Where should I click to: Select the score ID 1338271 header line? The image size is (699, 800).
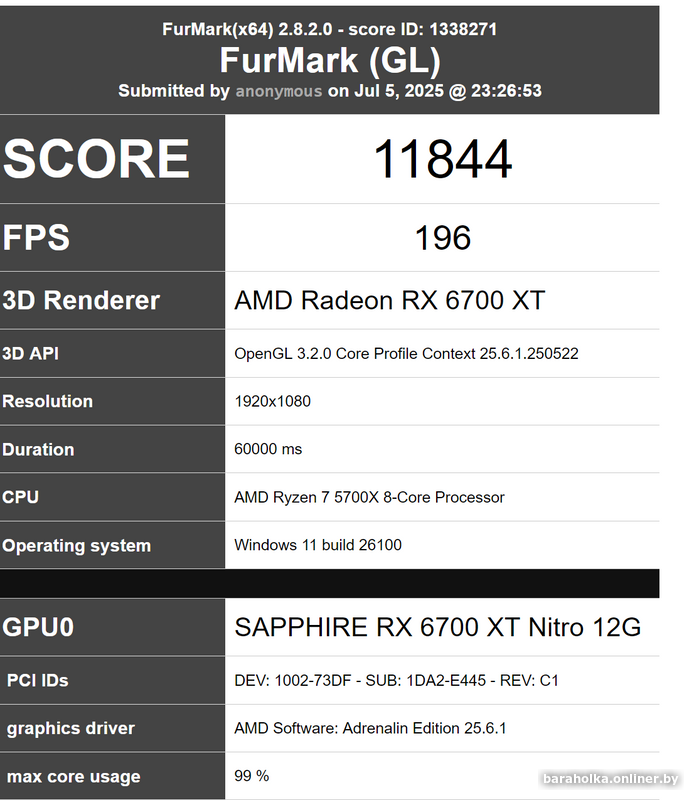point(330,29)
